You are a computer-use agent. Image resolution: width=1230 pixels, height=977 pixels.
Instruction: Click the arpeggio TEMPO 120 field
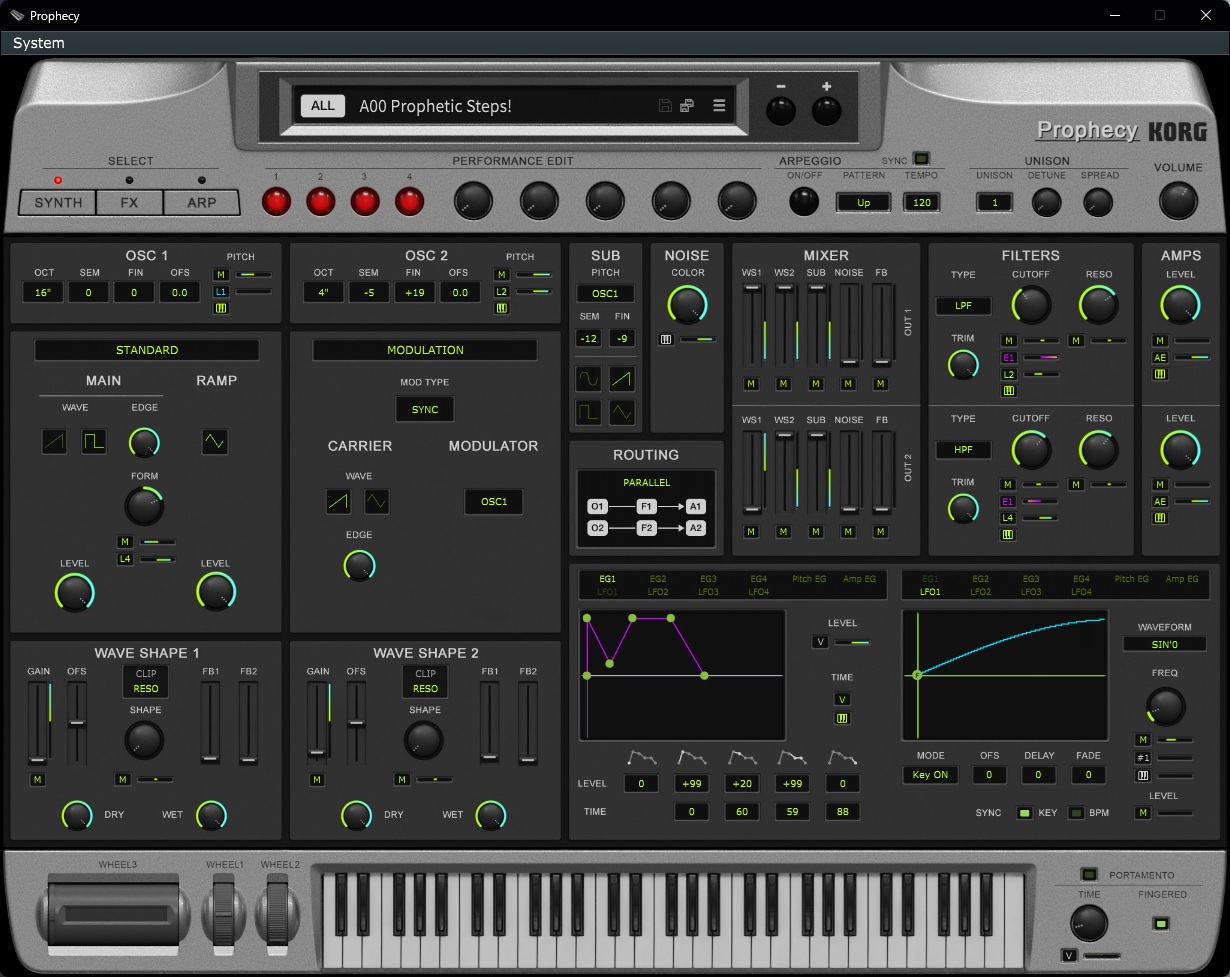coord(921,202)
